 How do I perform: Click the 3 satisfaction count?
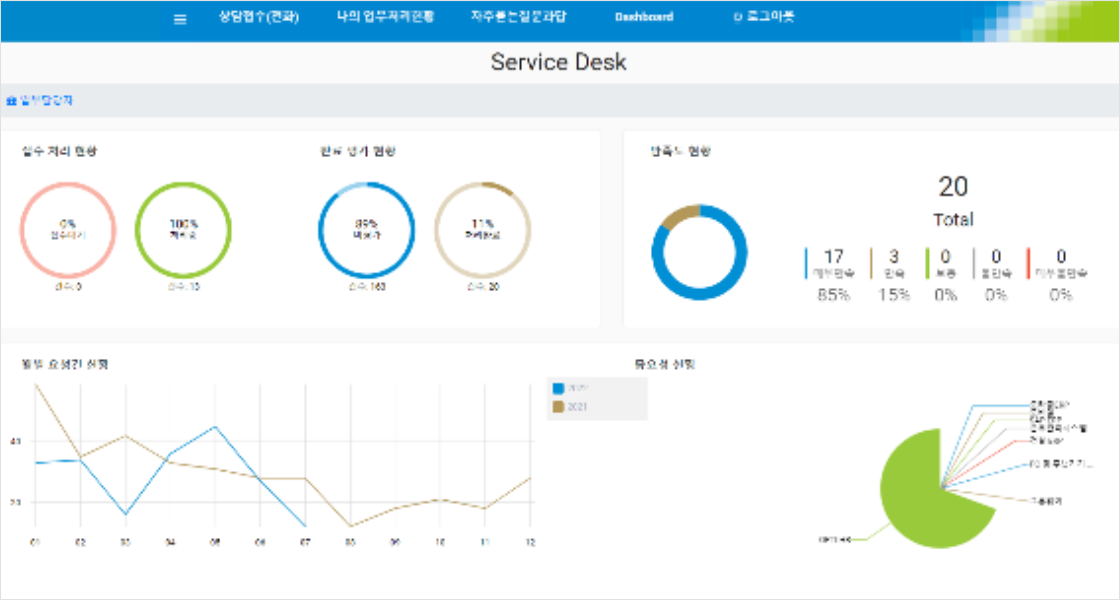pos(894,257)
